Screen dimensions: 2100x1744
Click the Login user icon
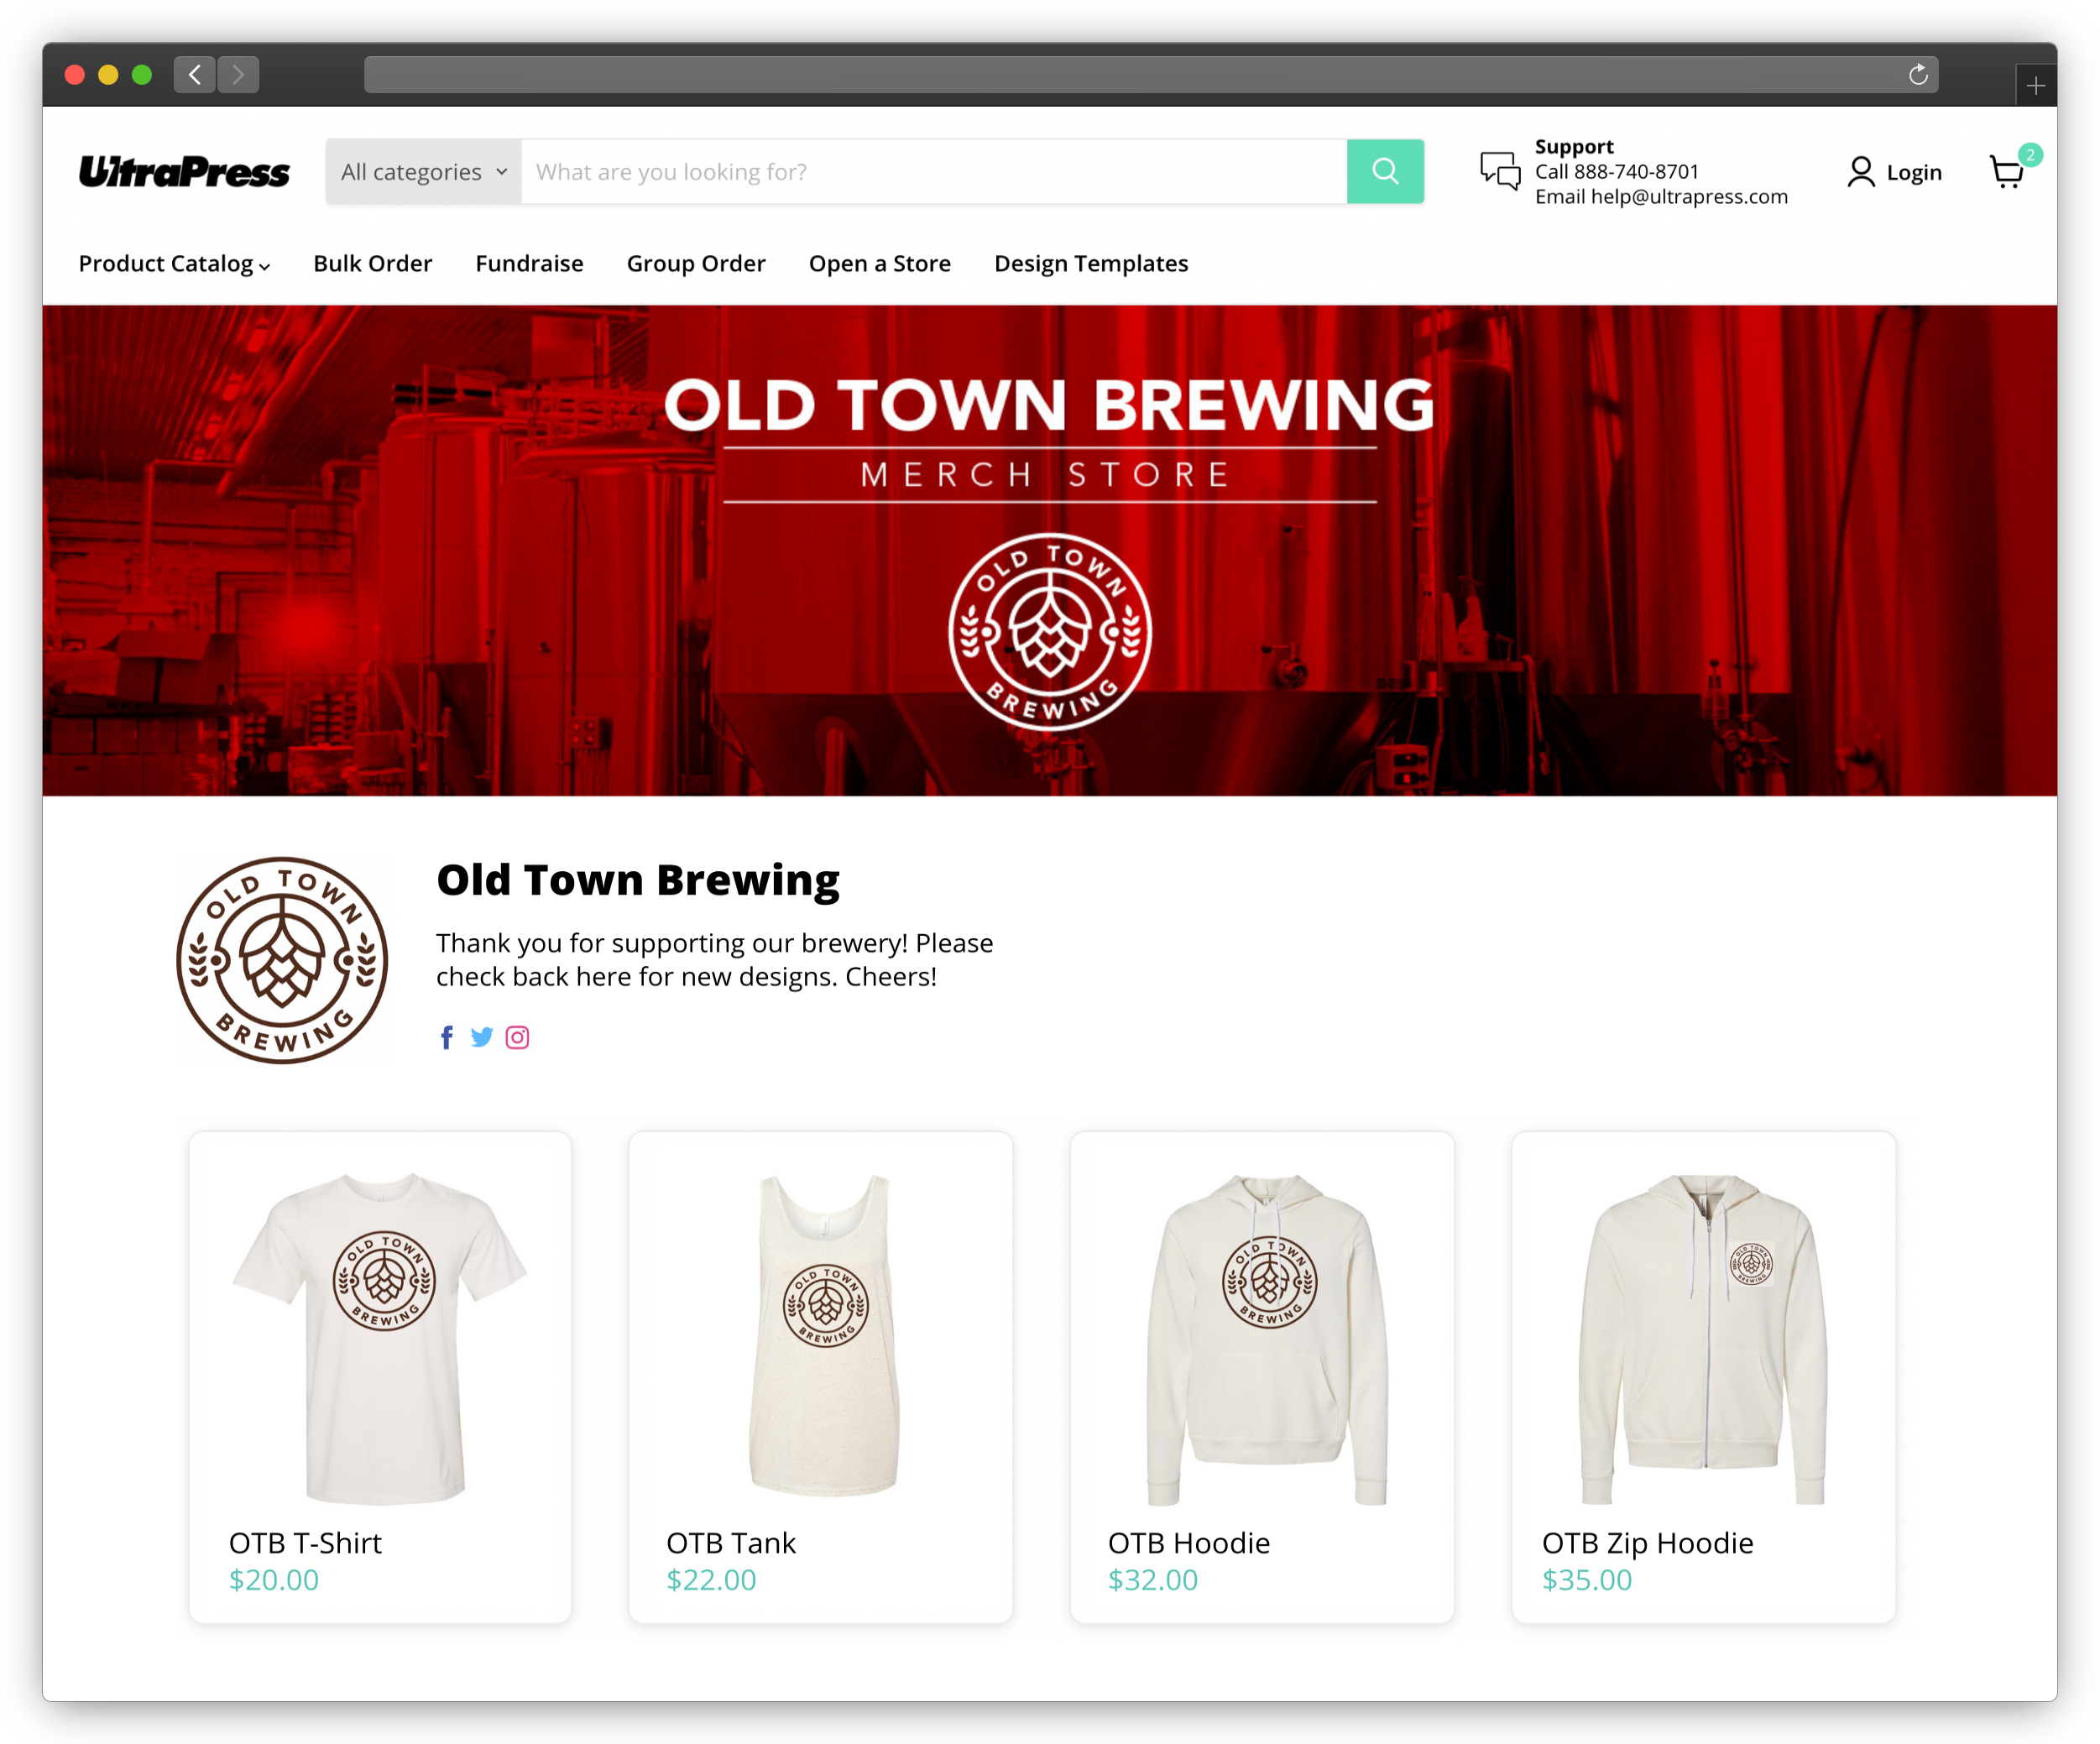(1860, 172)
